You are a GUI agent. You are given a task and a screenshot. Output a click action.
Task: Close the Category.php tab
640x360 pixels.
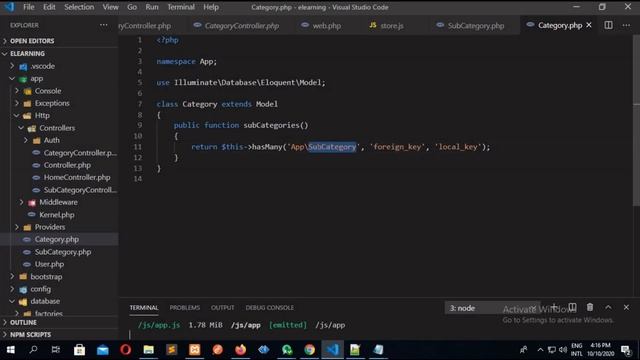[x=589, y=25]
